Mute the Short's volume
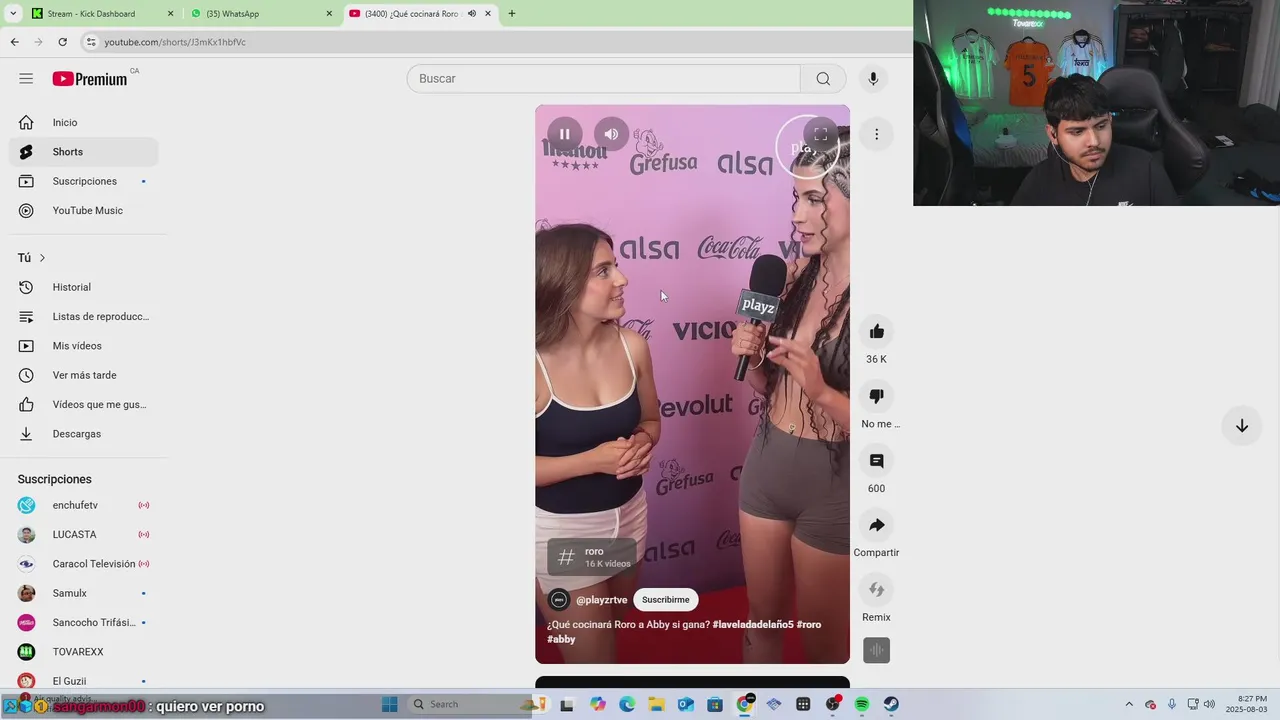Screen dimensions: 1280x720 tap(611, 134)
